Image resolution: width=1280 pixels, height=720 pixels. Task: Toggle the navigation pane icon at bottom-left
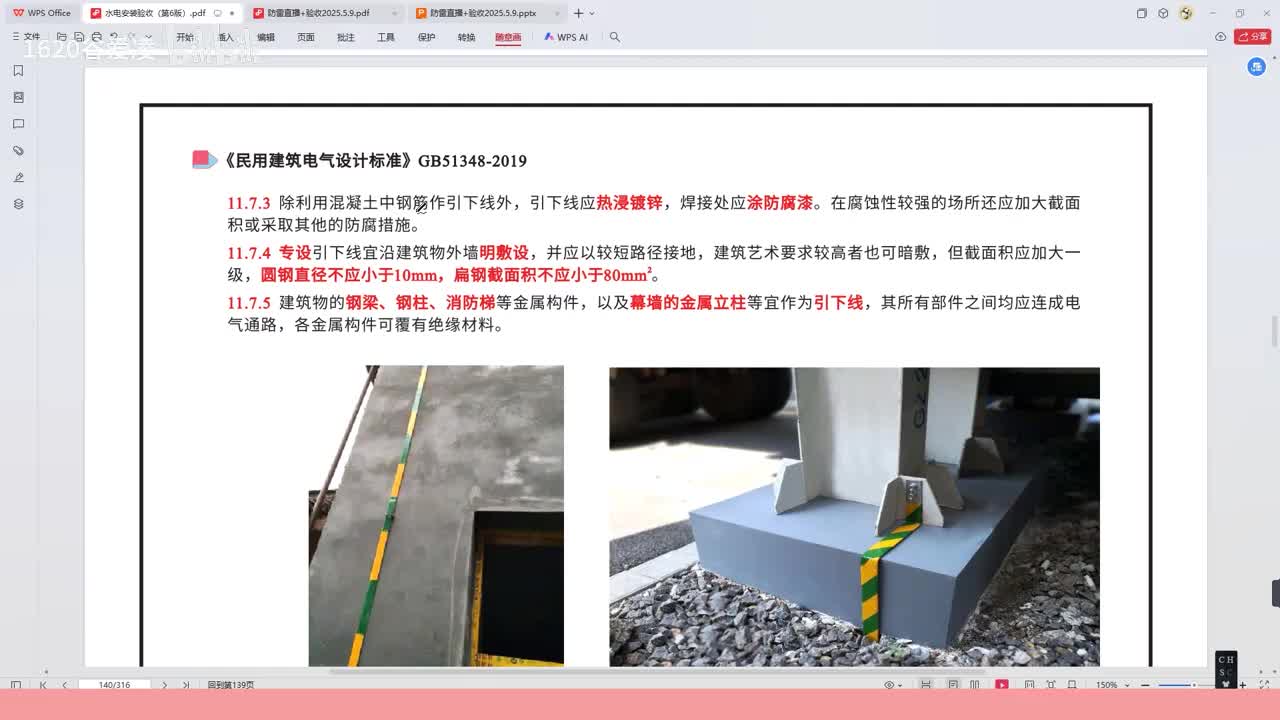tap(16, 685)
